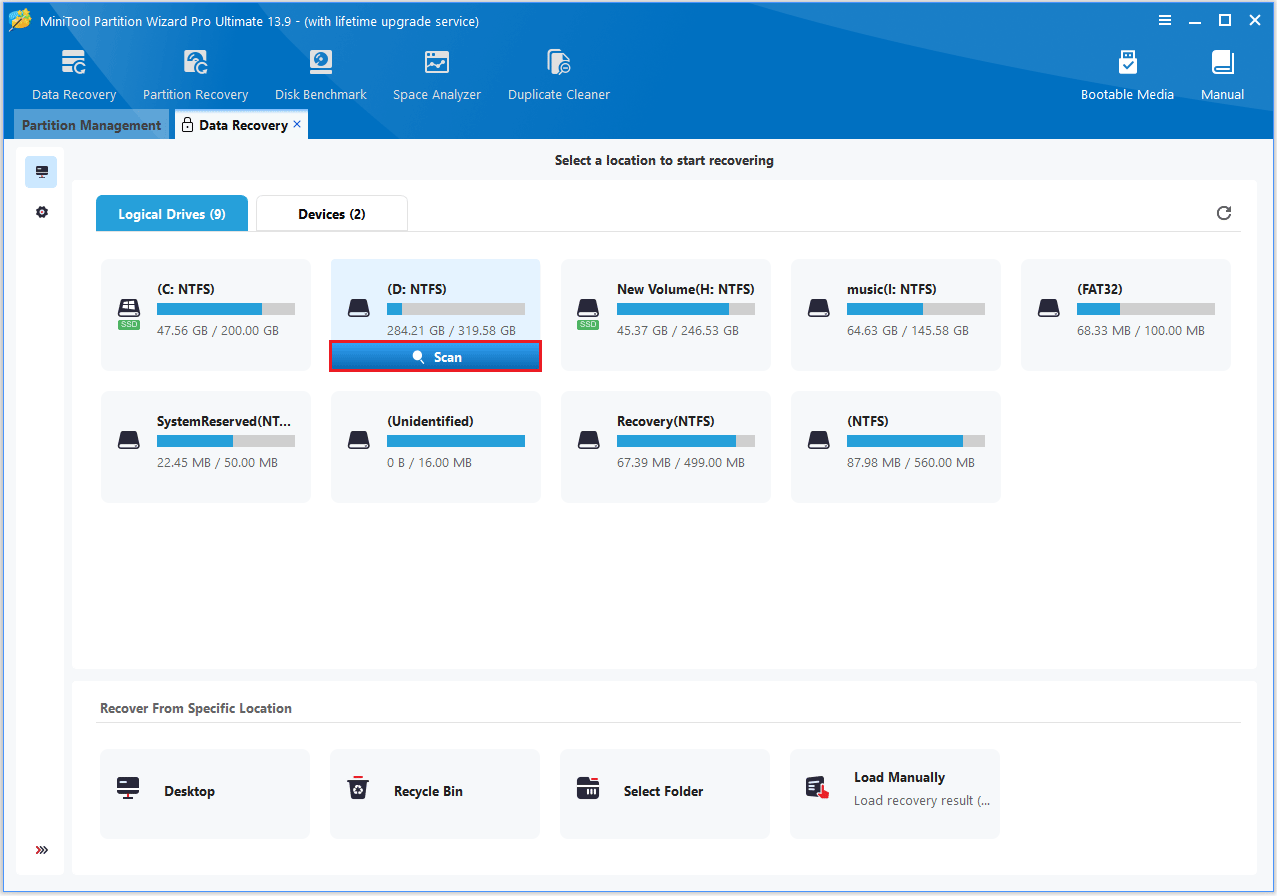Click the usage bar of Recovery (NTFS)
Screen dimensions: 1277x896
[x=686, y=441]
